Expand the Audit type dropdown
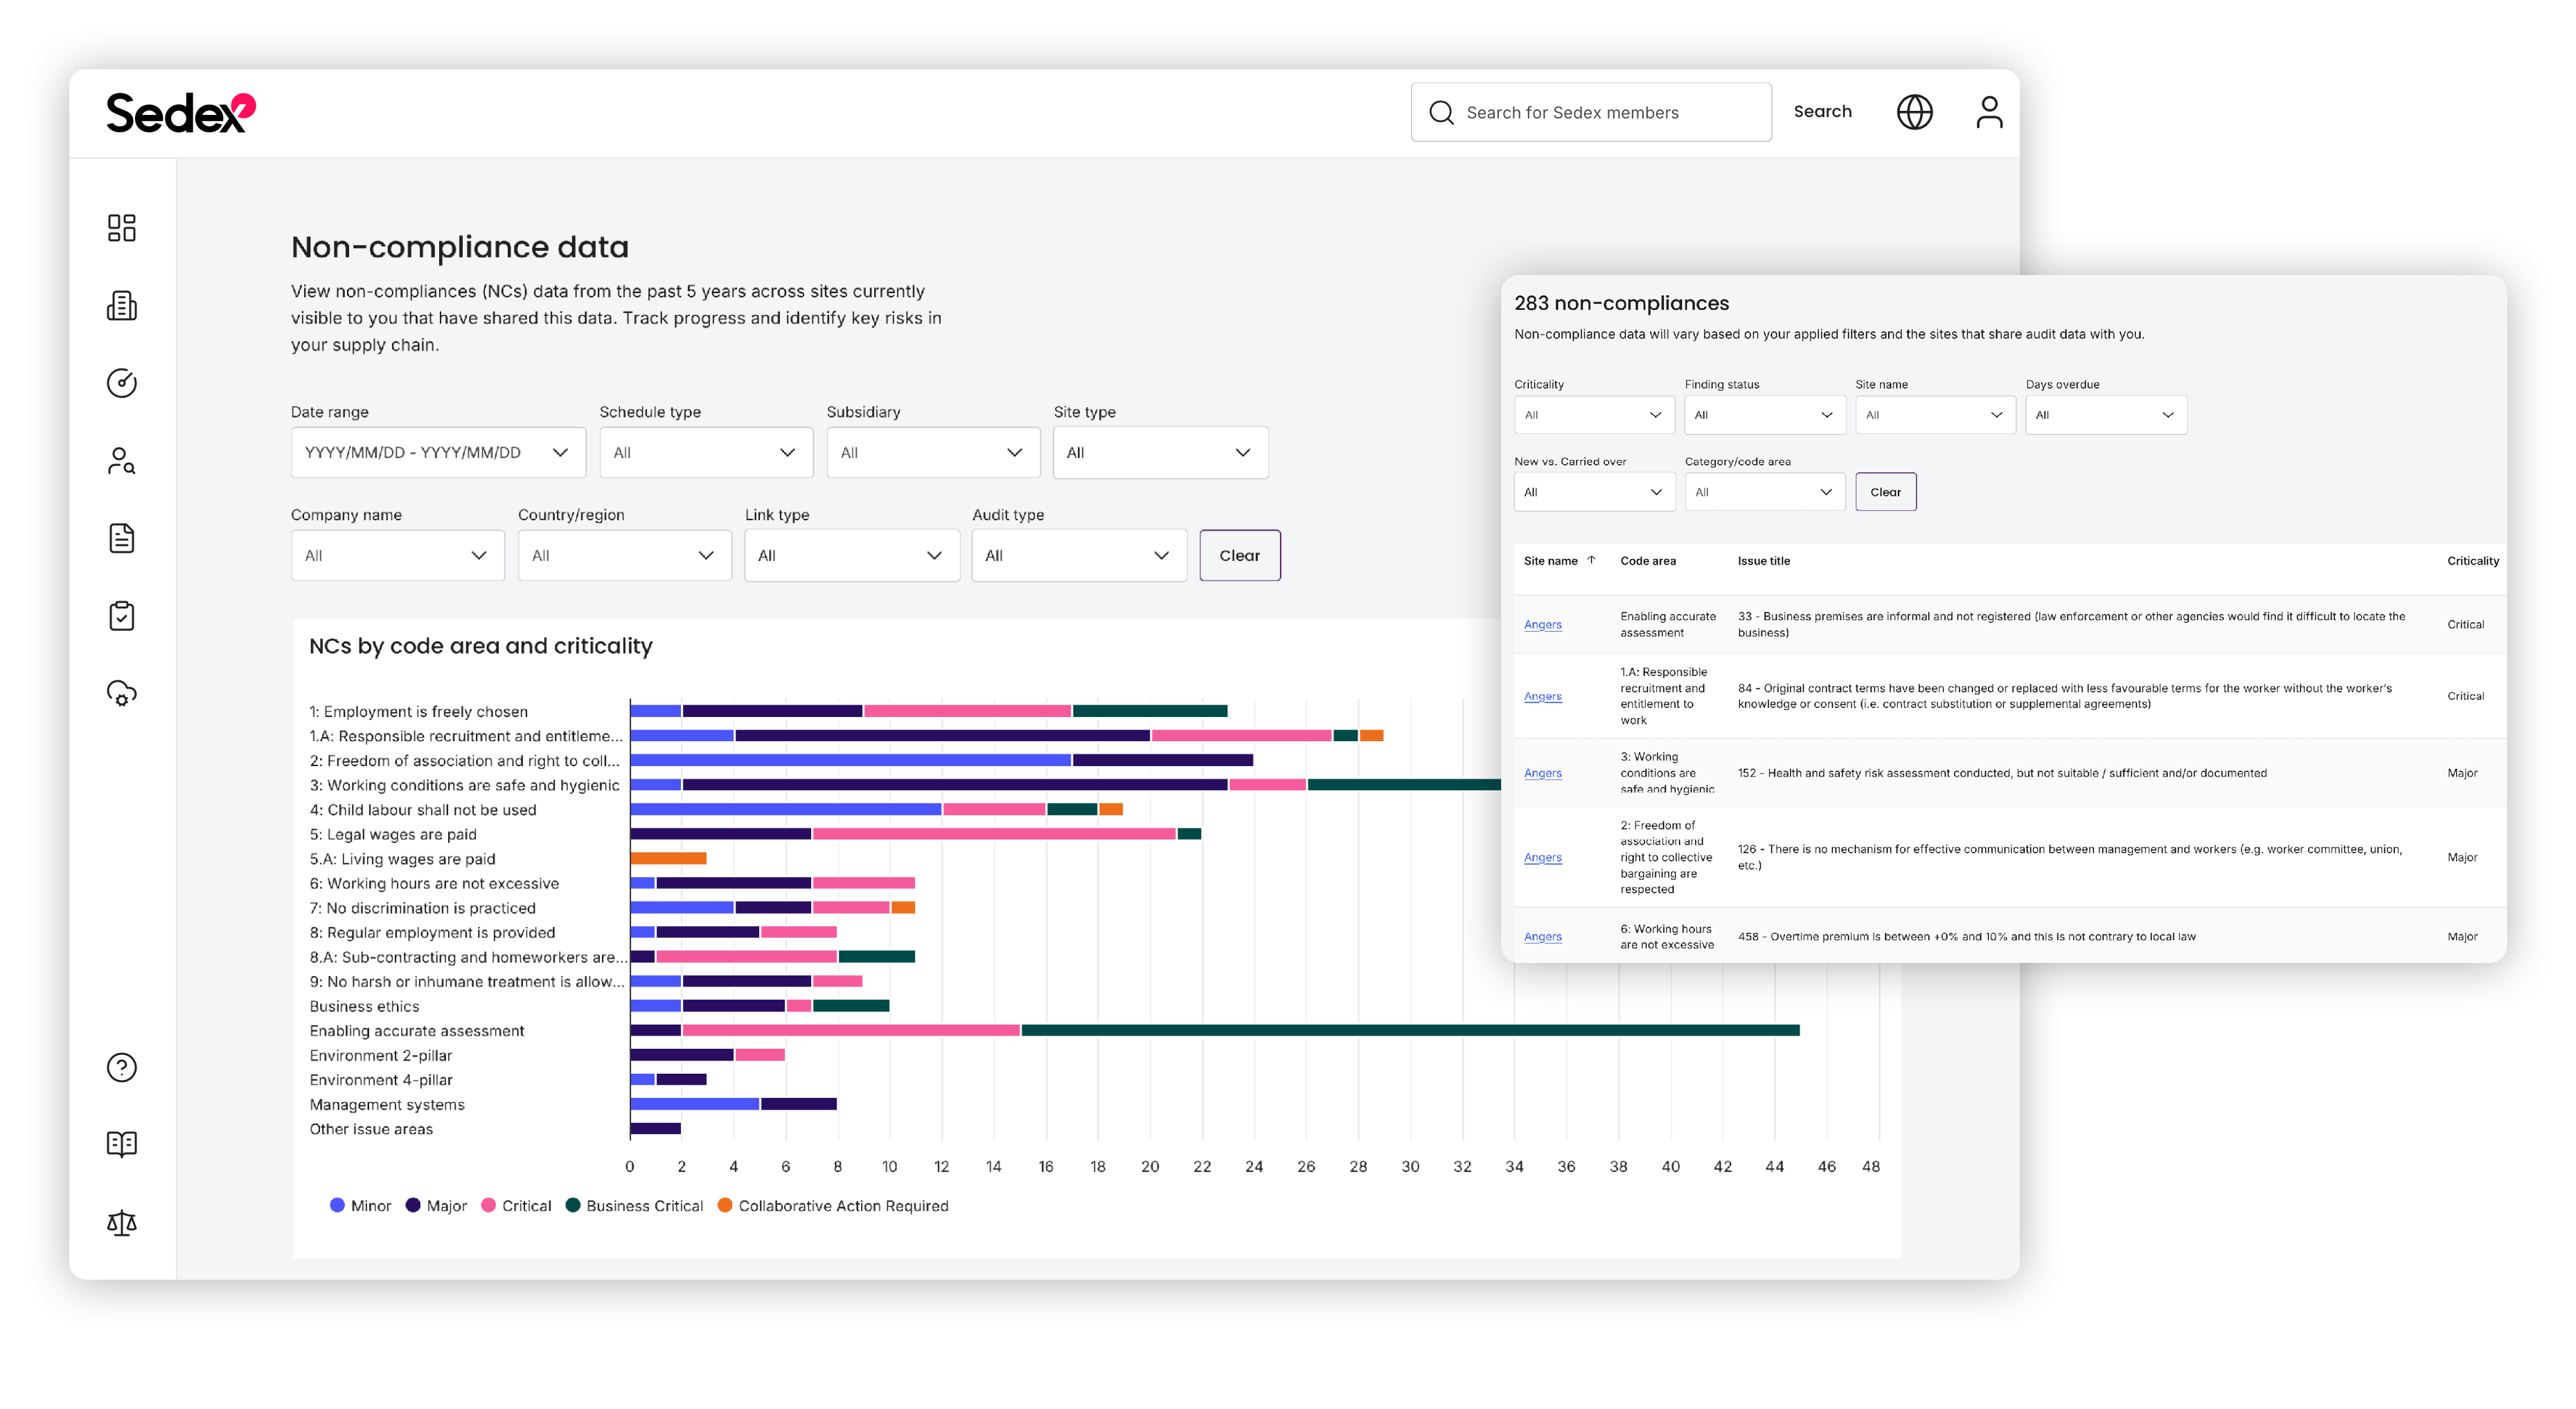 click(x=1079, y=555)
